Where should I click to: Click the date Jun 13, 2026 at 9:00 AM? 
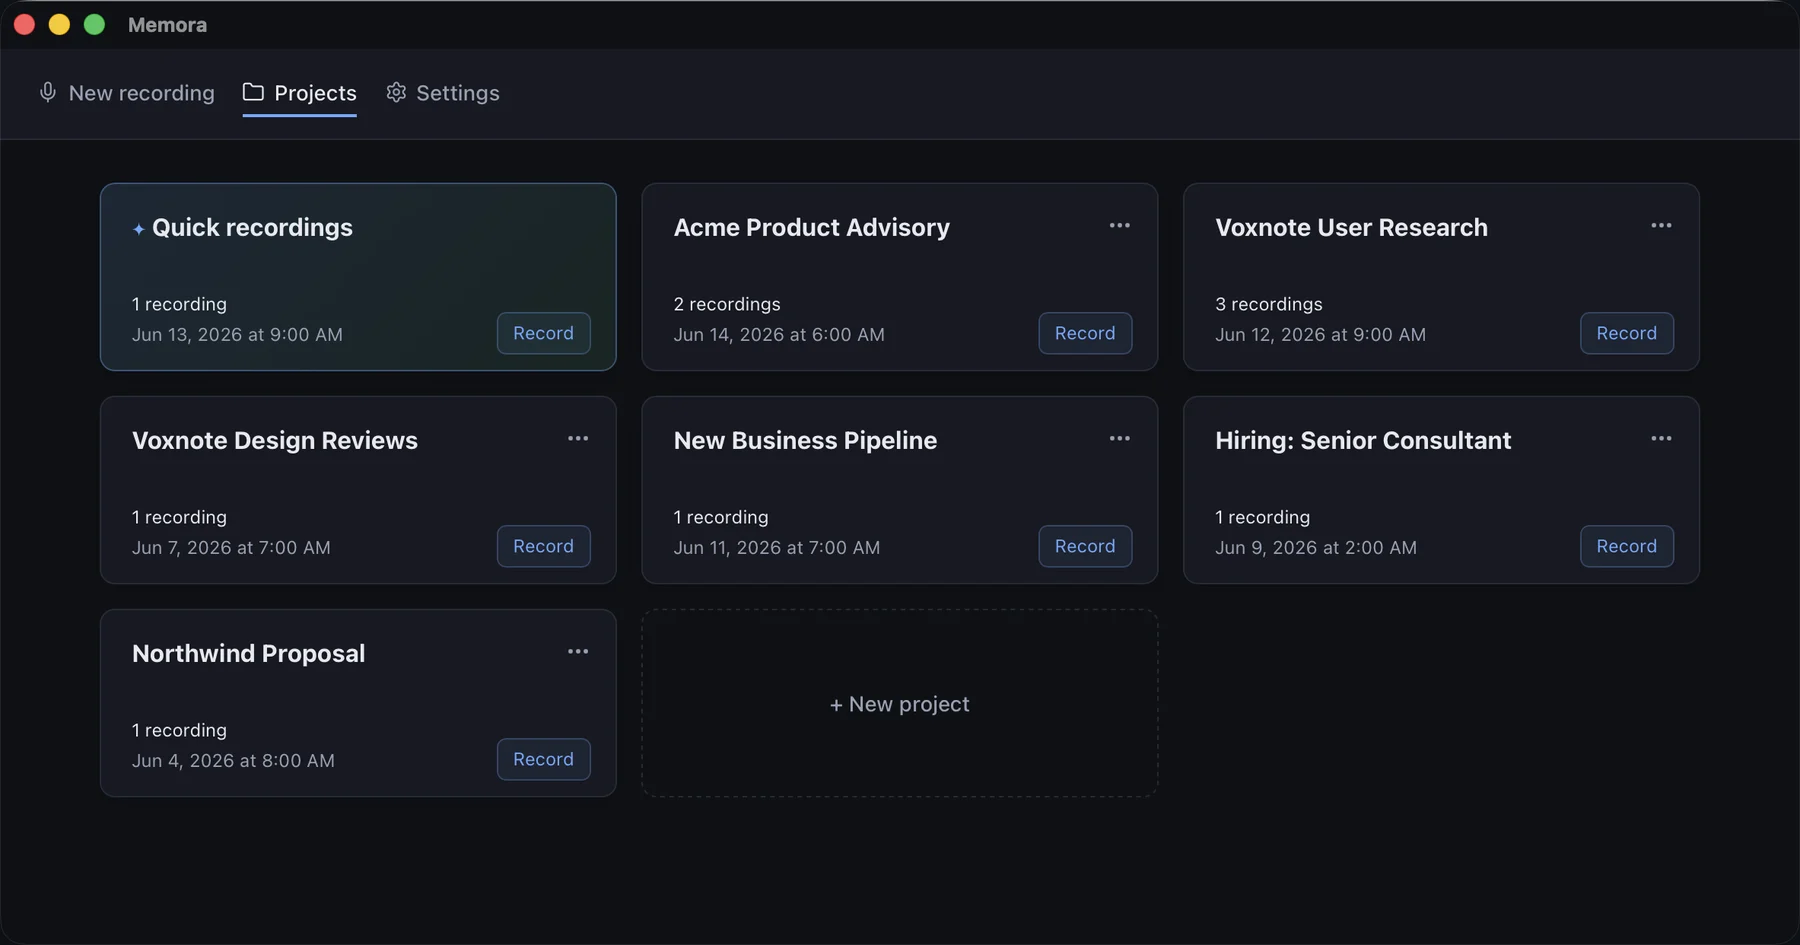[237, 335]
